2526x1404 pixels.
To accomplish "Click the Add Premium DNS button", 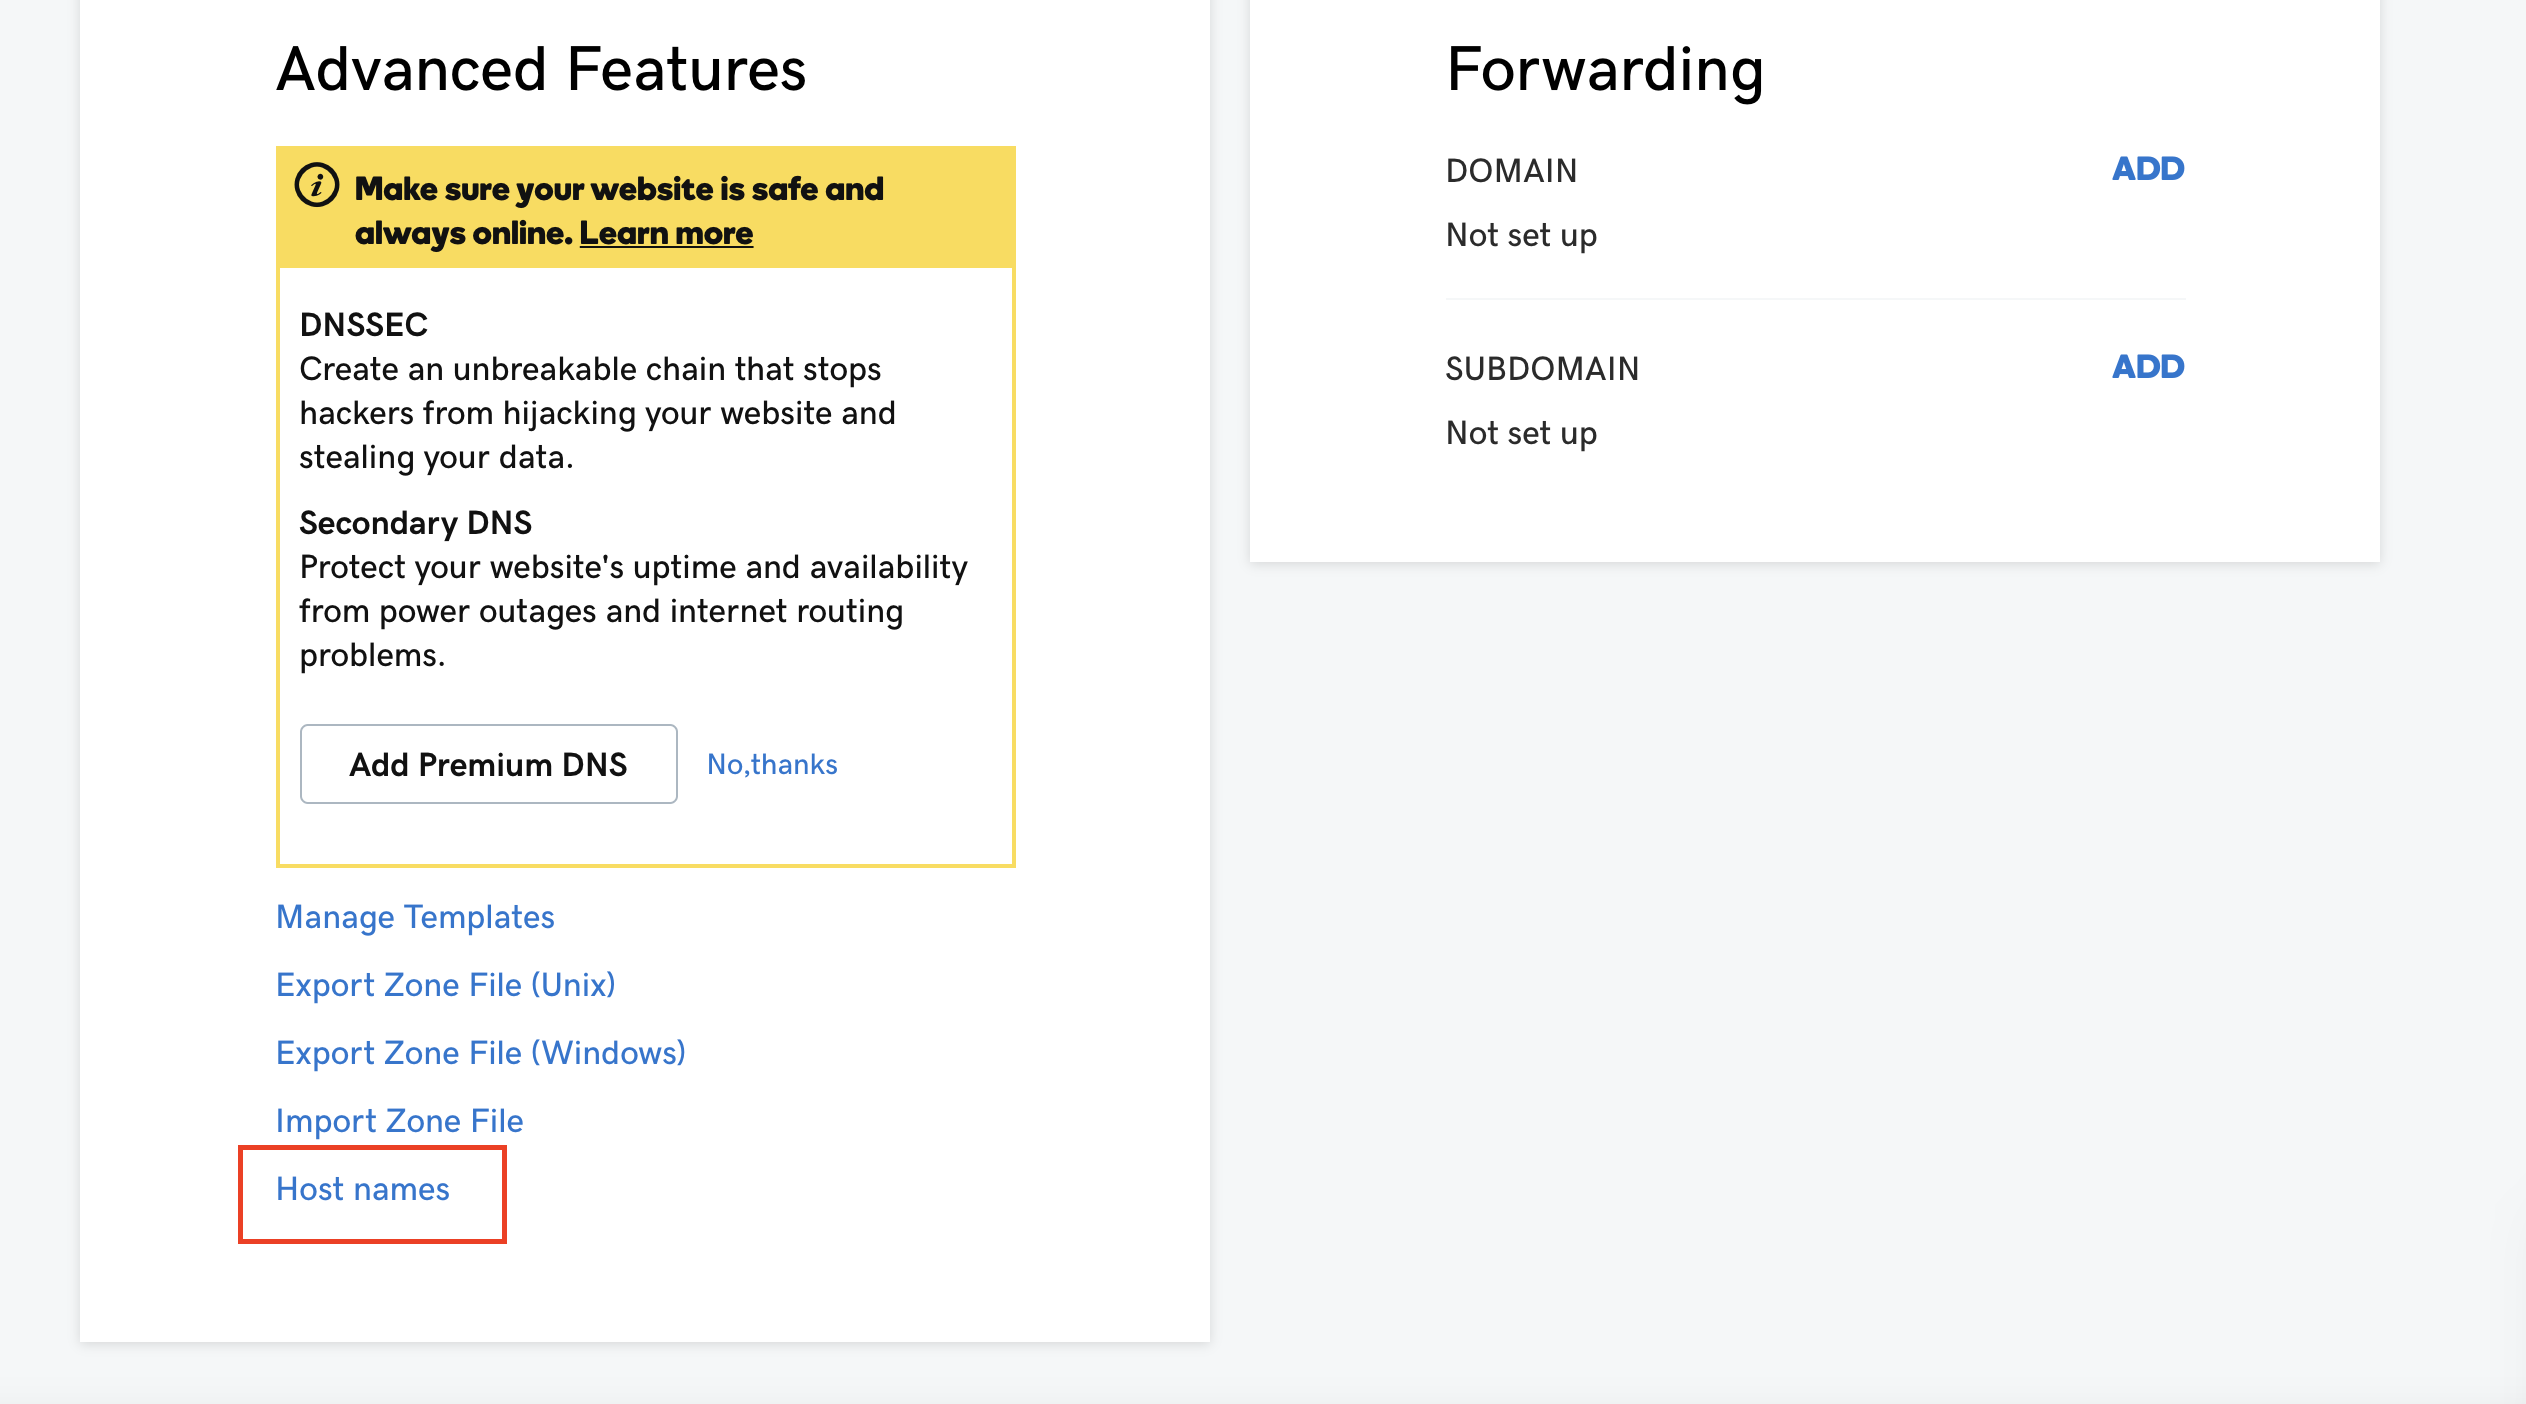I will coord(488,764).
